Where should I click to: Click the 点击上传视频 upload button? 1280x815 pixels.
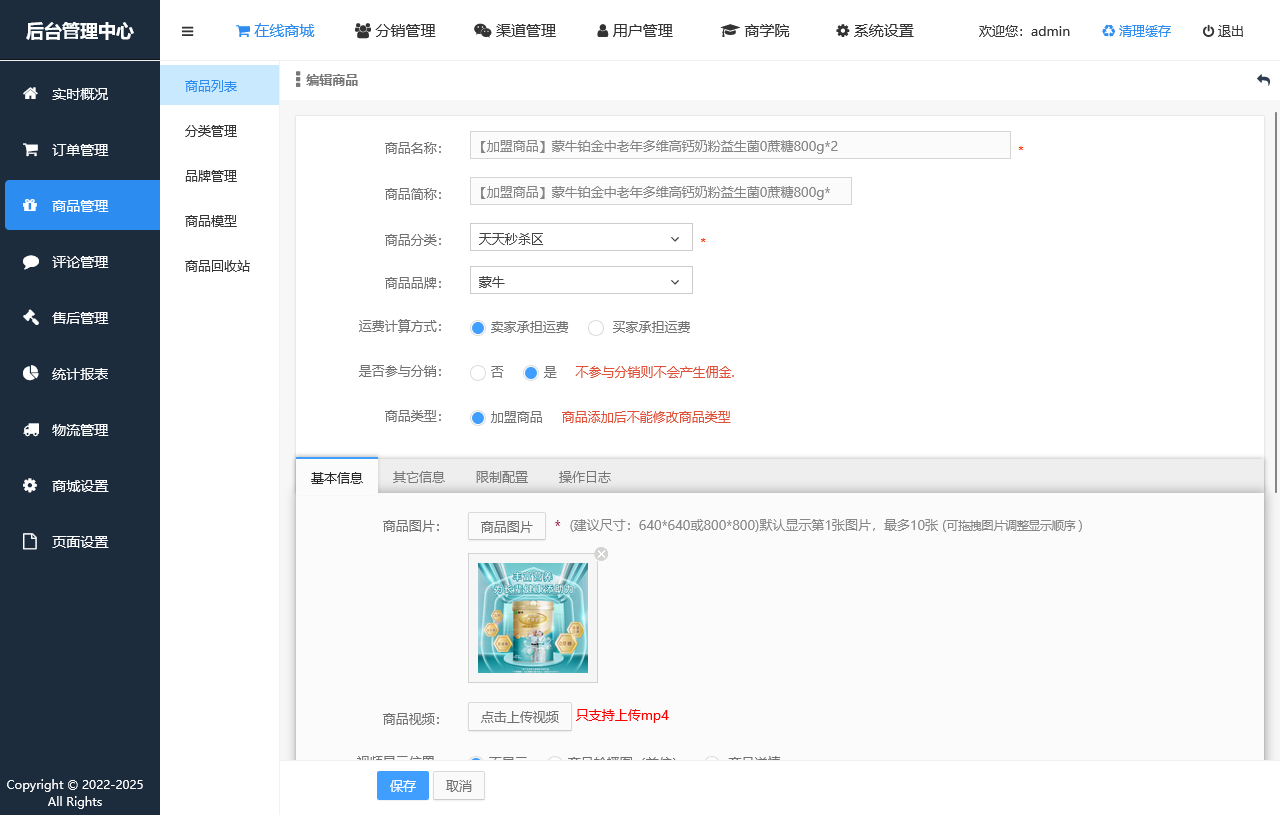pos(519,716)
